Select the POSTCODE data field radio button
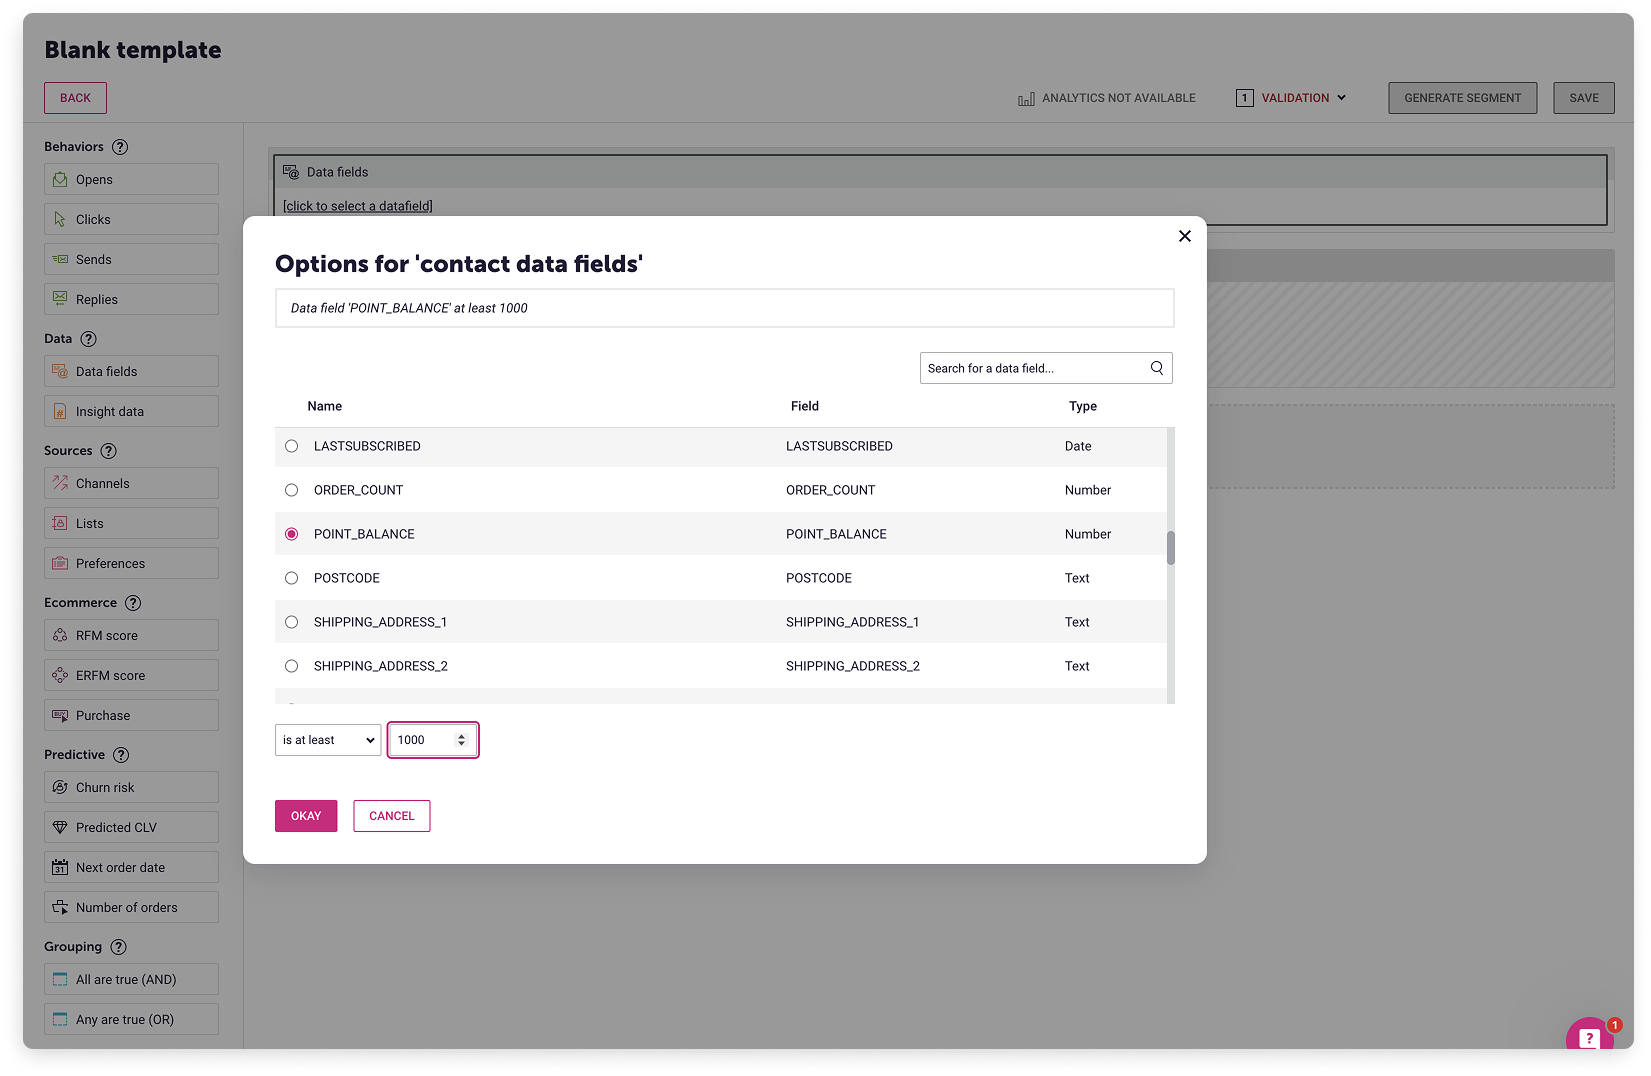Image resolution: width=1651 pixels, height=1076 pixels. 291,578
